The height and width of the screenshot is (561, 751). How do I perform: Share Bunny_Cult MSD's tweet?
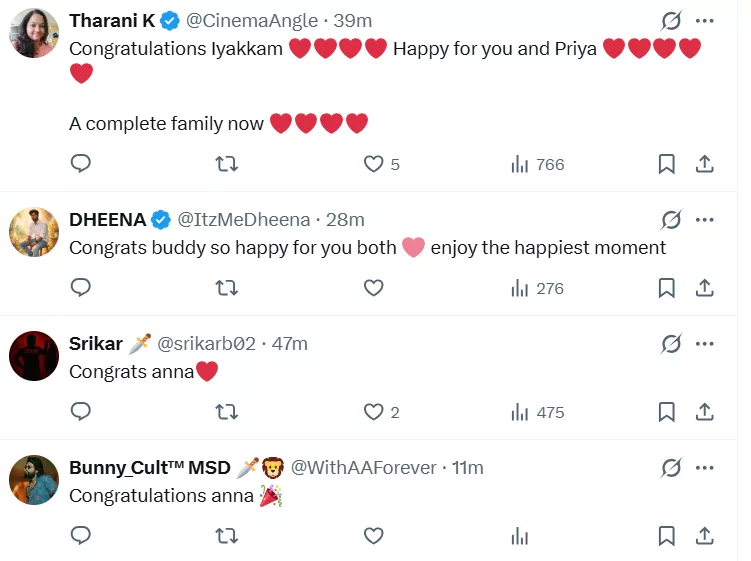[x=704, y=536]
